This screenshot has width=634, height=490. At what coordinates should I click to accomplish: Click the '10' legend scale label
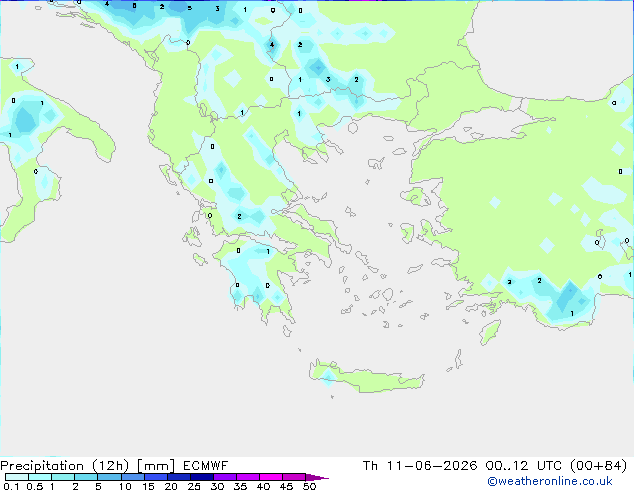[125, 486]
